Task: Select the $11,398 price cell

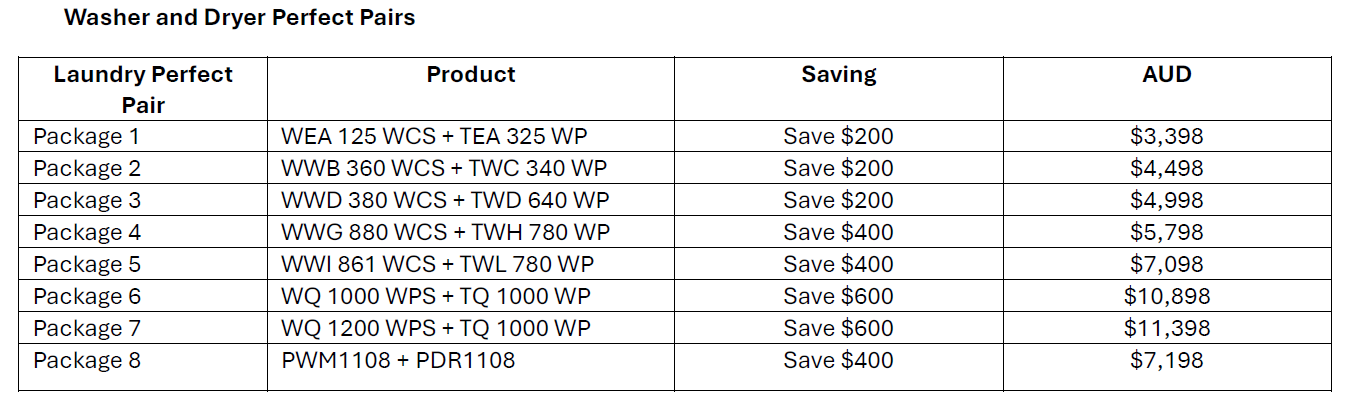Action: (1167, 328)
